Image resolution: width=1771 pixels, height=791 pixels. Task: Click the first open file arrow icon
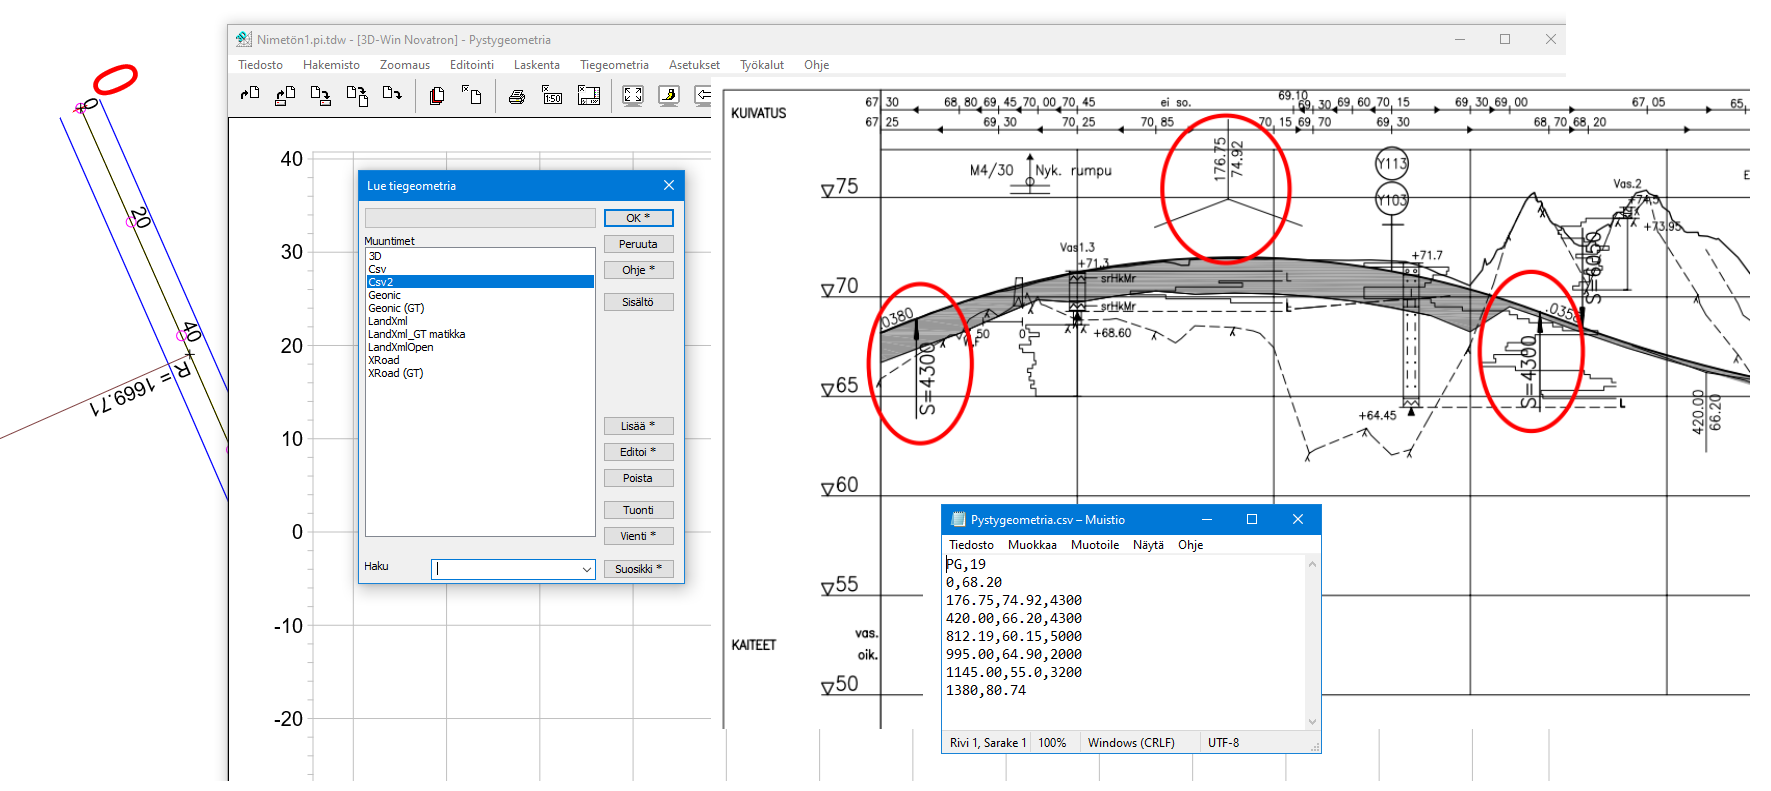[250, 95]
